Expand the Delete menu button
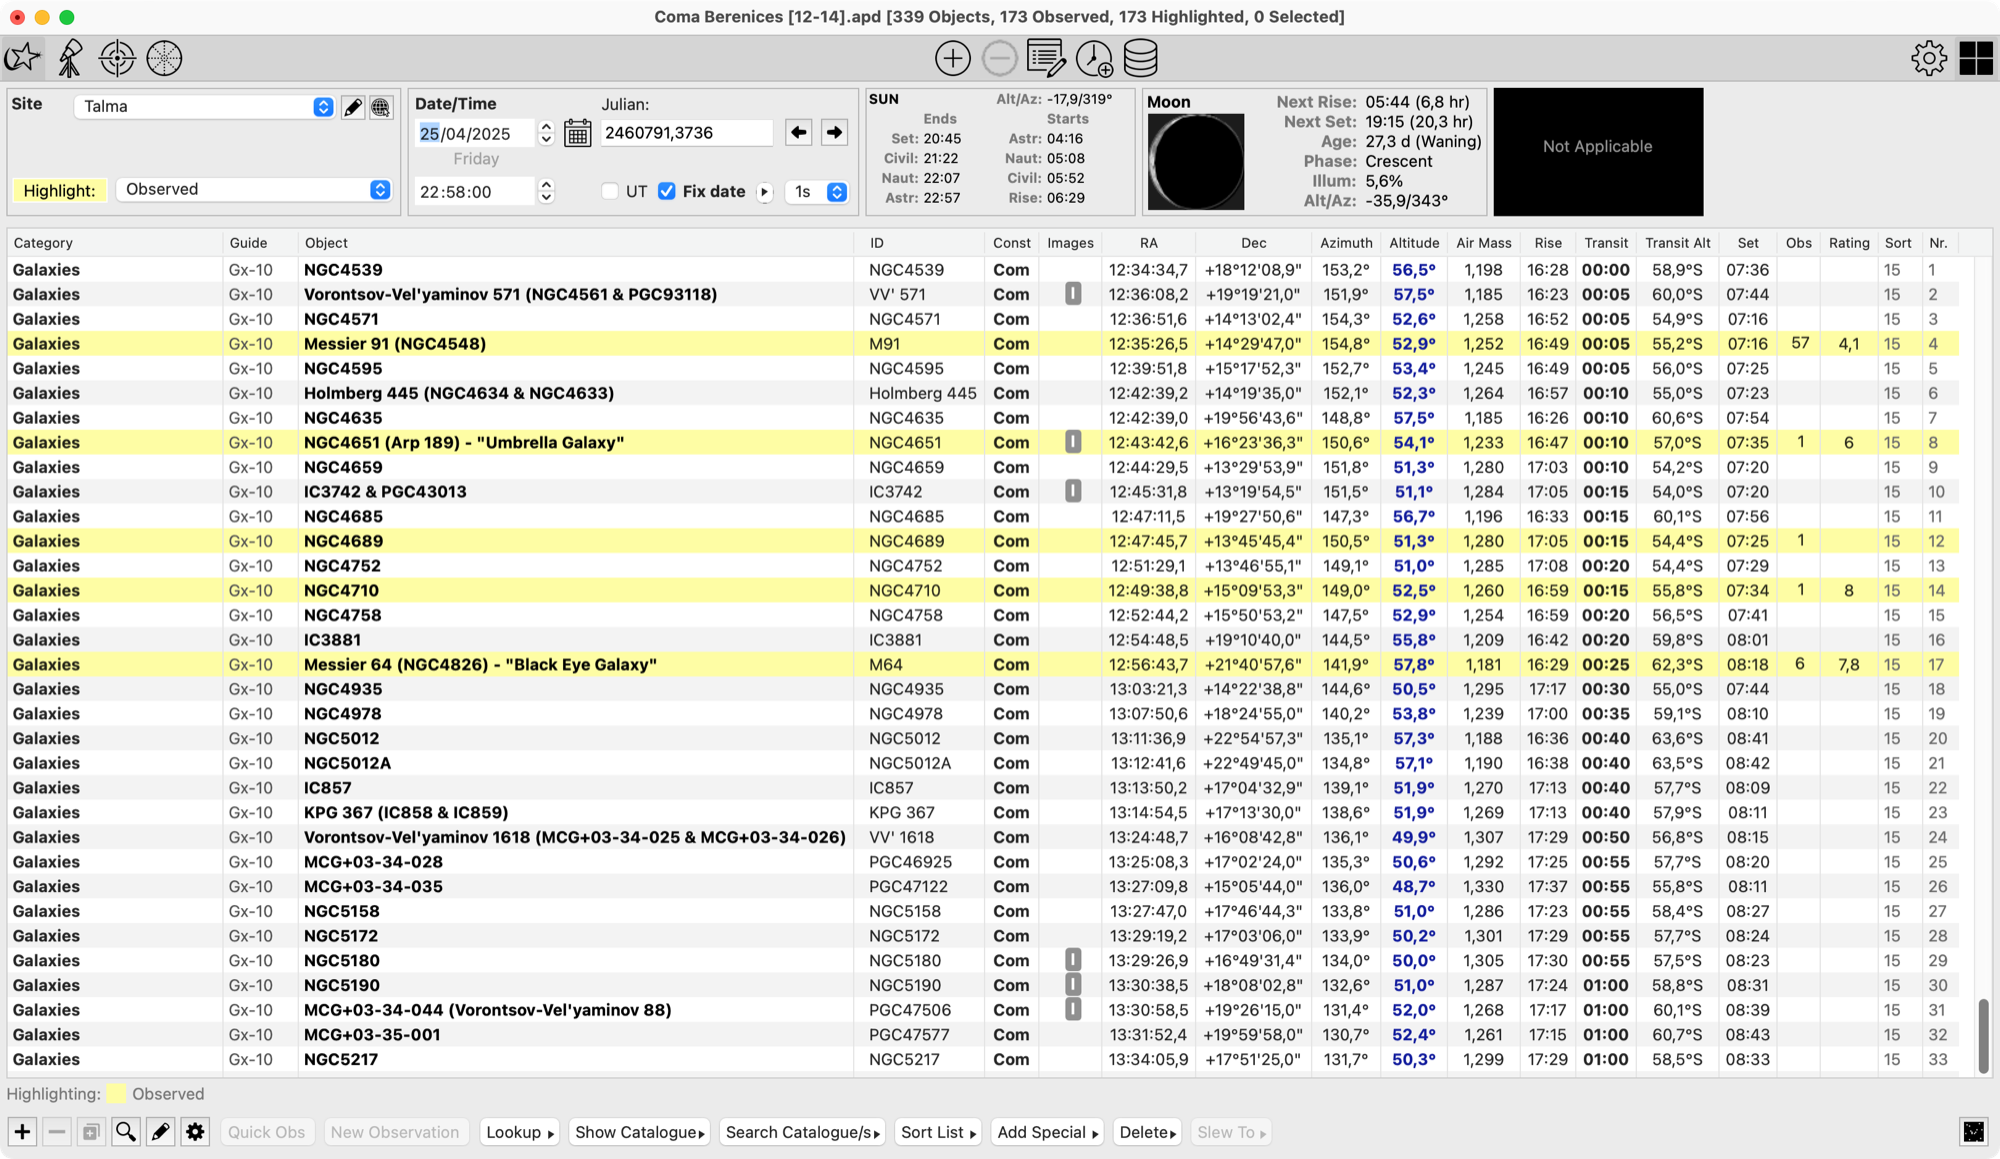The image size is (2000, 1159). [x=1147, y=1132]
